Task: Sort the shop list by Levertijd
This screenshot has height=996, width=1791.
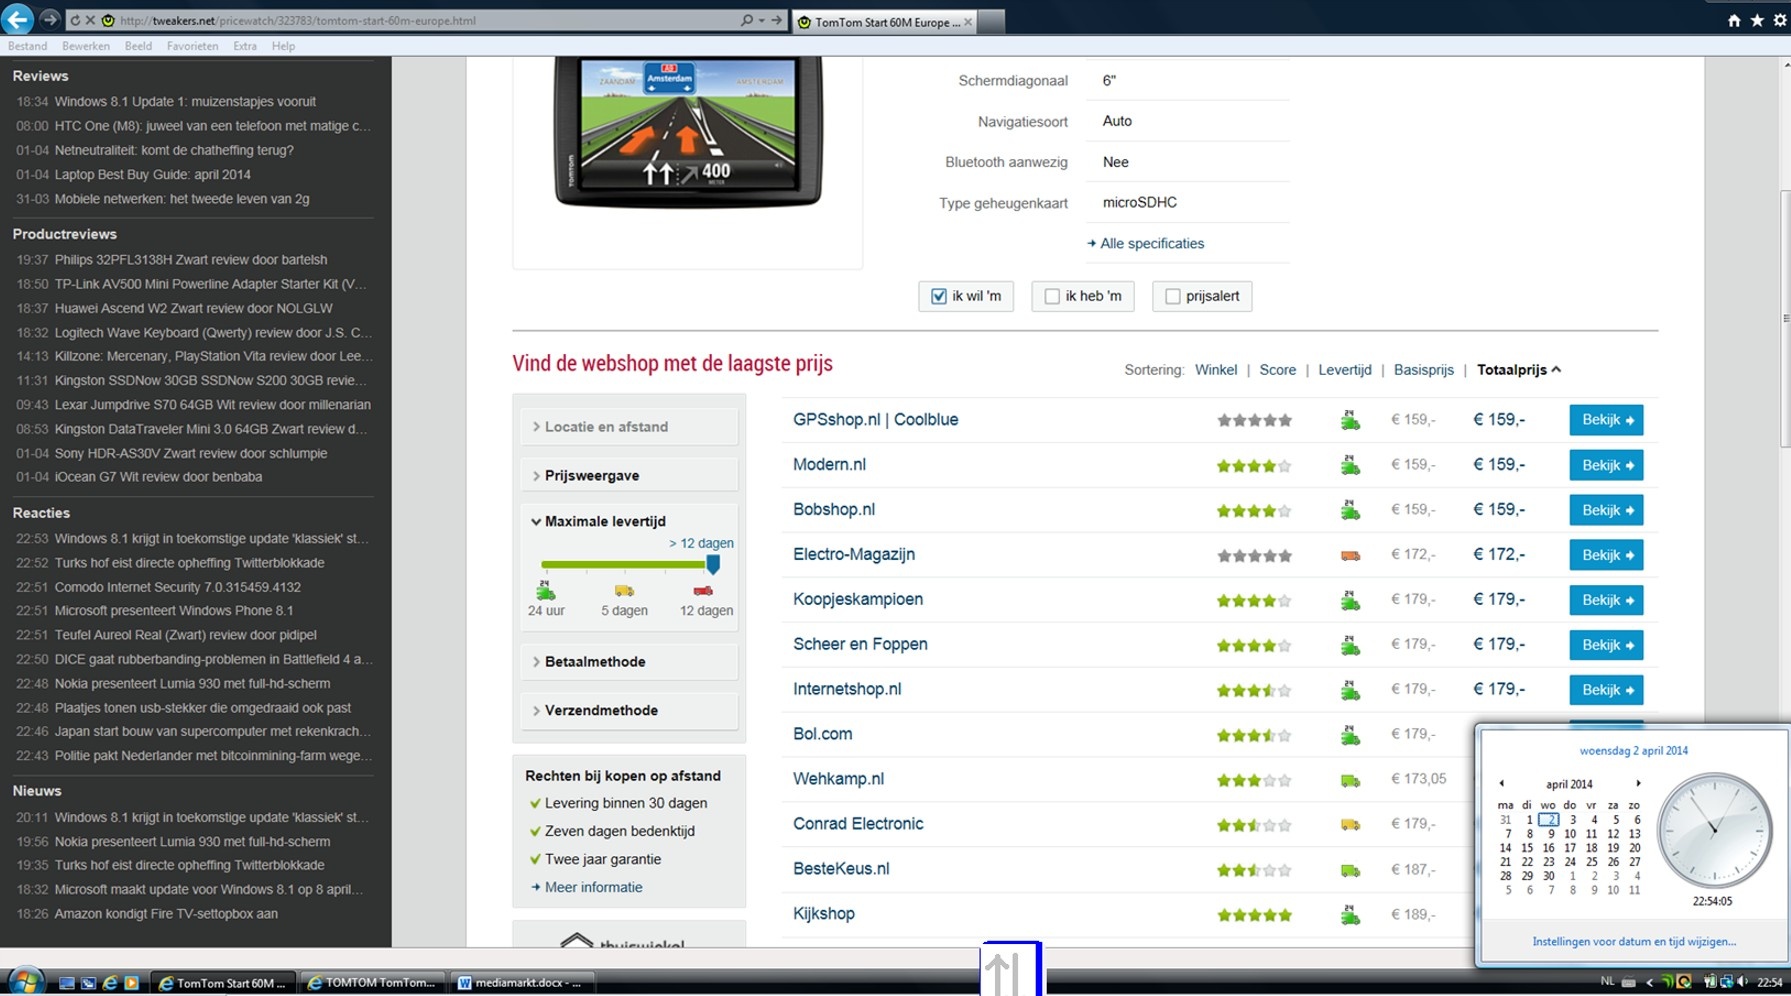Action: (1345, 370)
